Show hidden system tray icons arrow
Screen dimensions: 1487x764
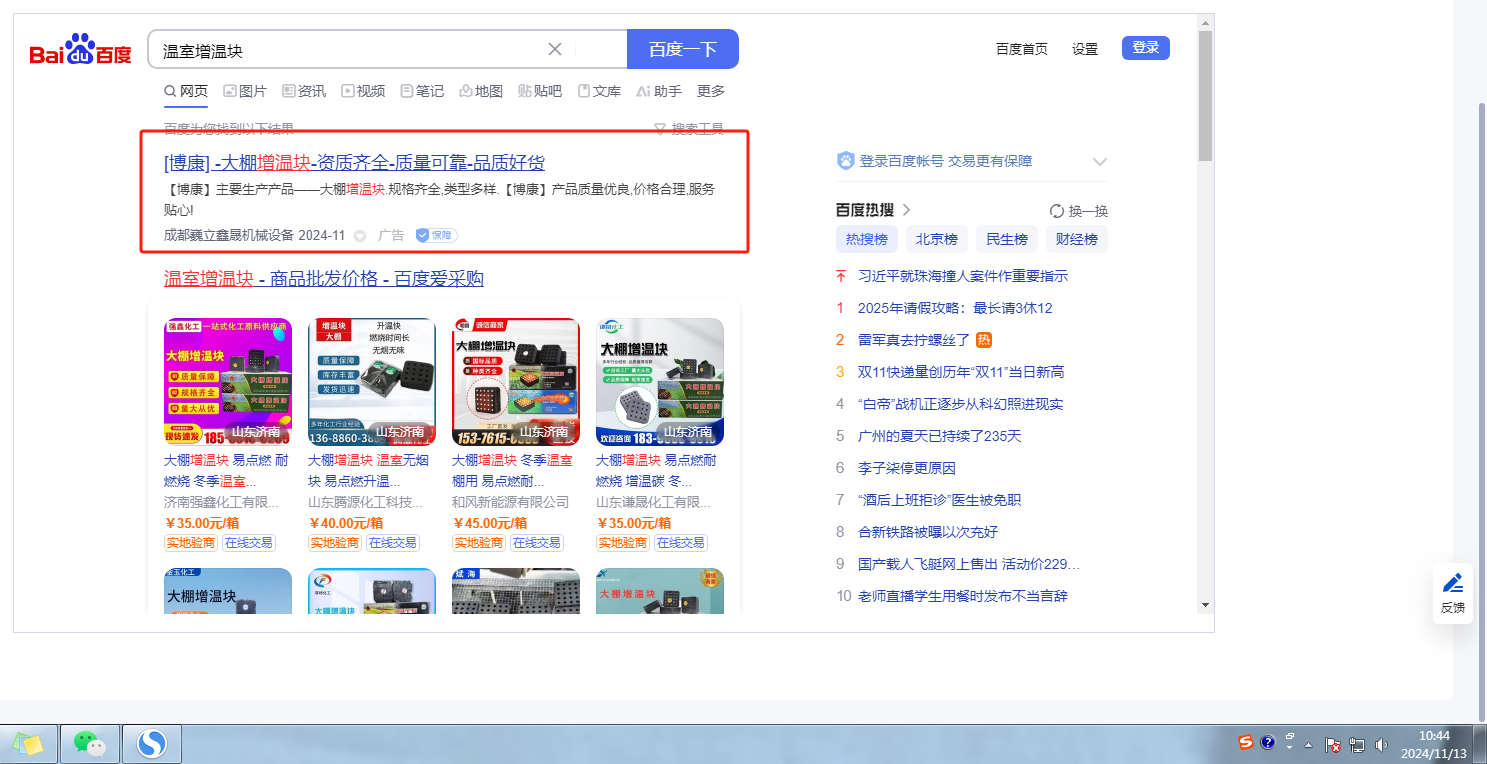click(1308, 744)
